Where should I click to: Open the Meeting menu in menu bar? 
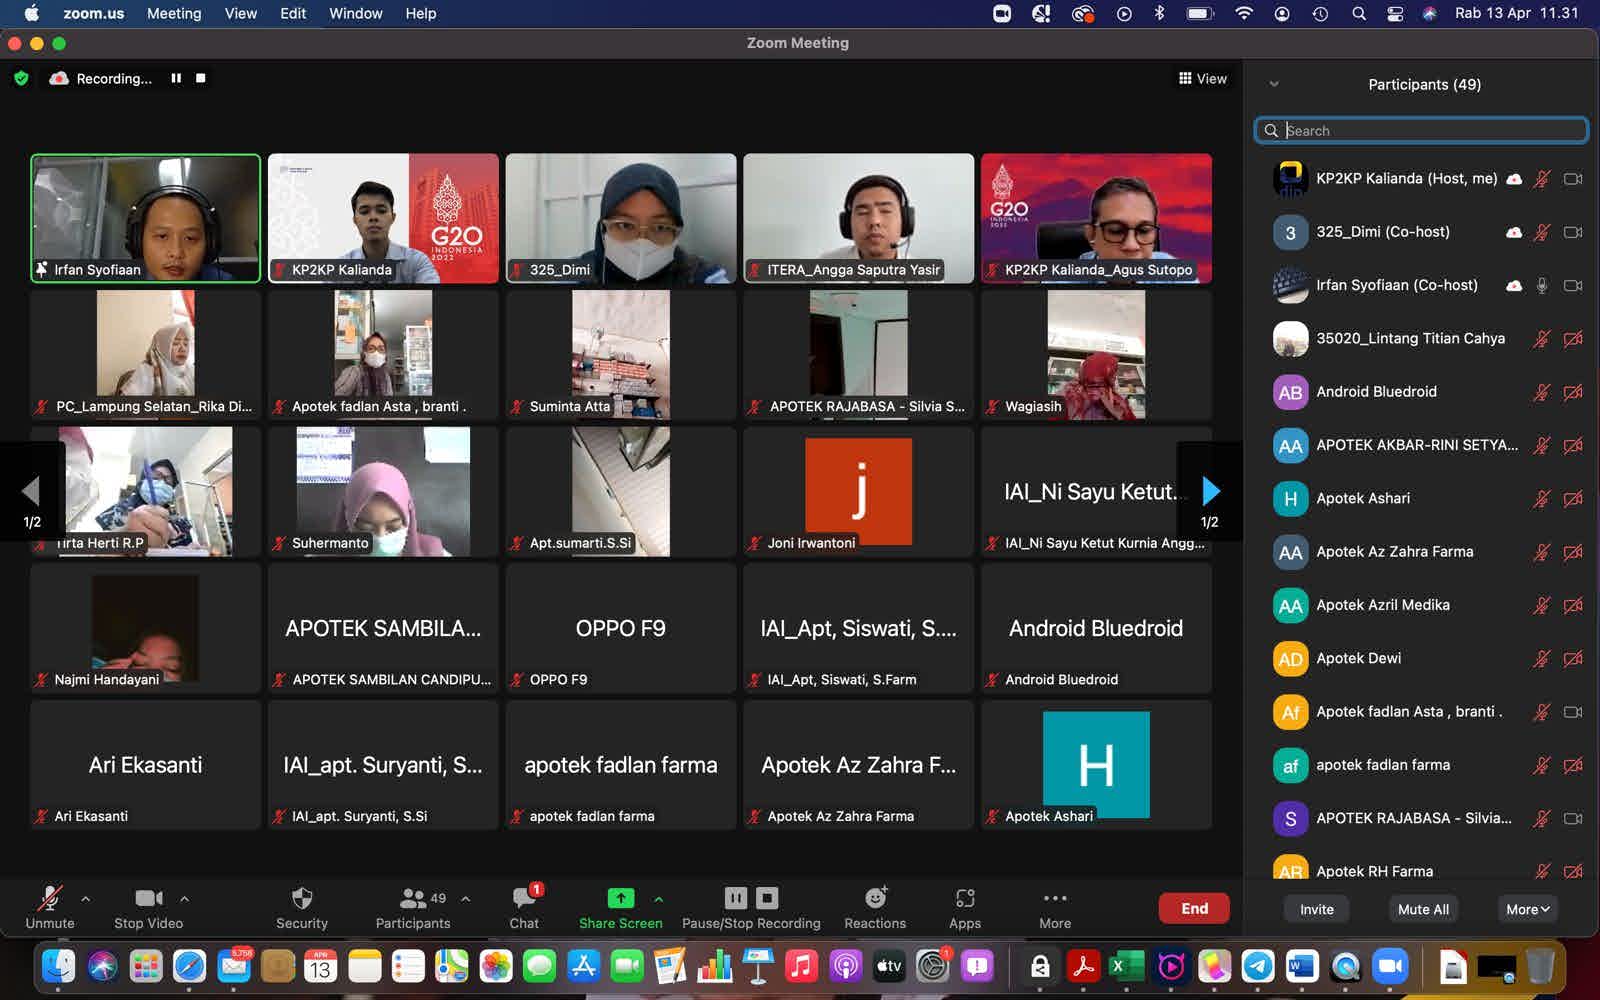(174, 13)
